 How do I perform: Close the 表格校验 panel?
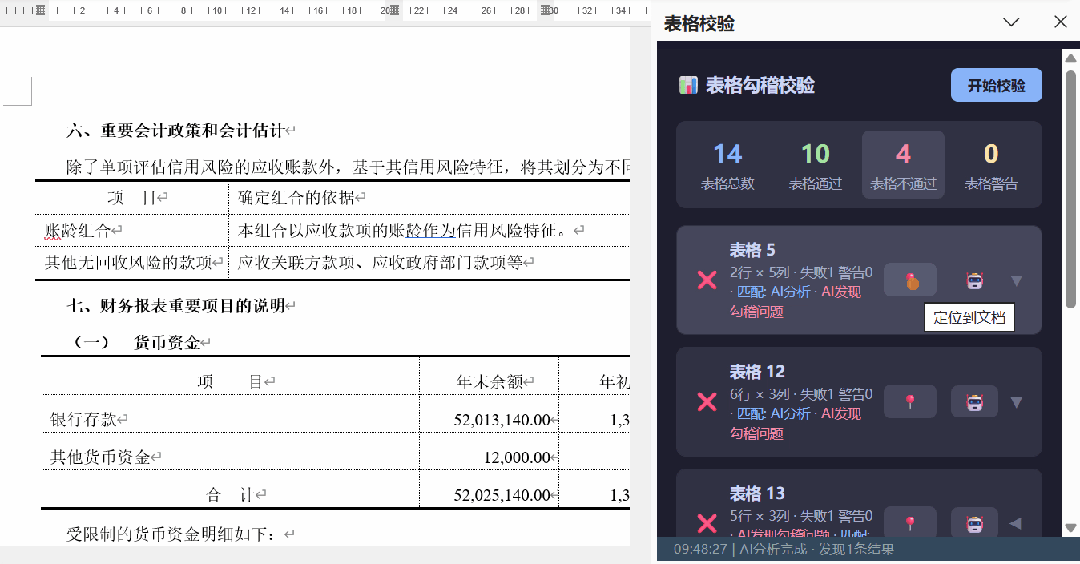click(1060, 22)
